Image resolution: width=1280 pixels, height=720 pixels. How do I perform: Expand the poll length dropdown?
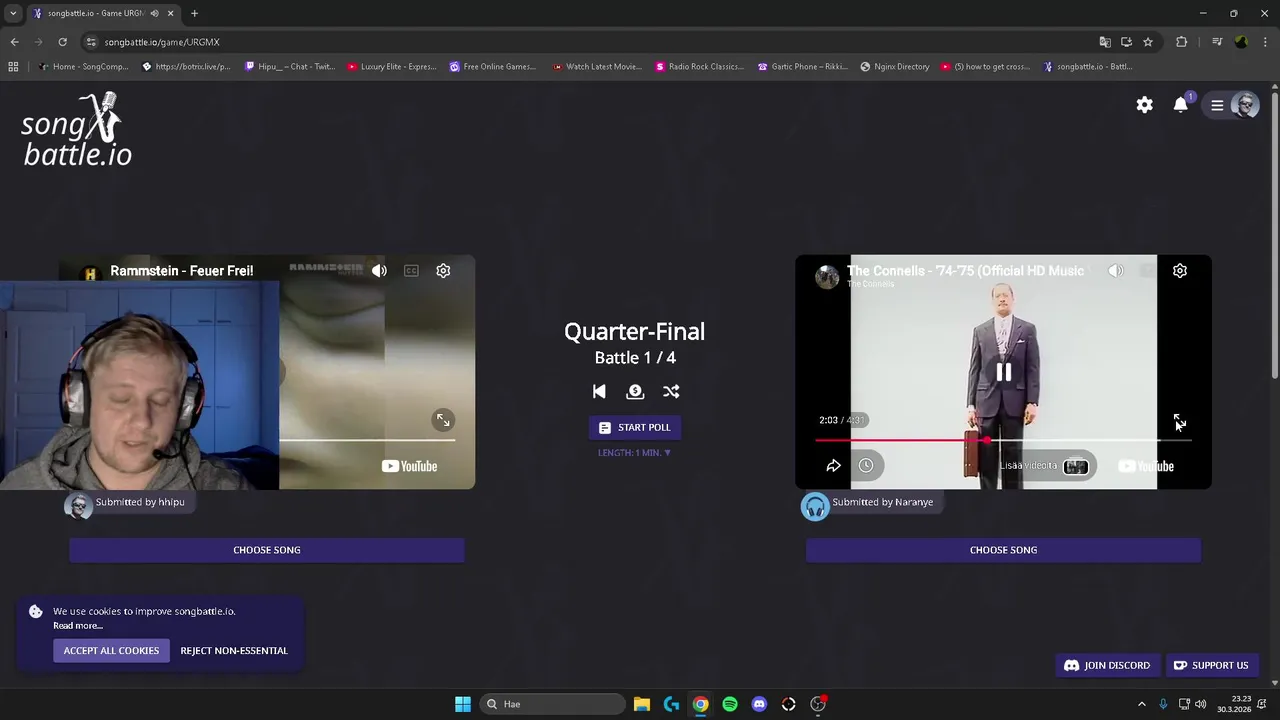tap(635, 453)
